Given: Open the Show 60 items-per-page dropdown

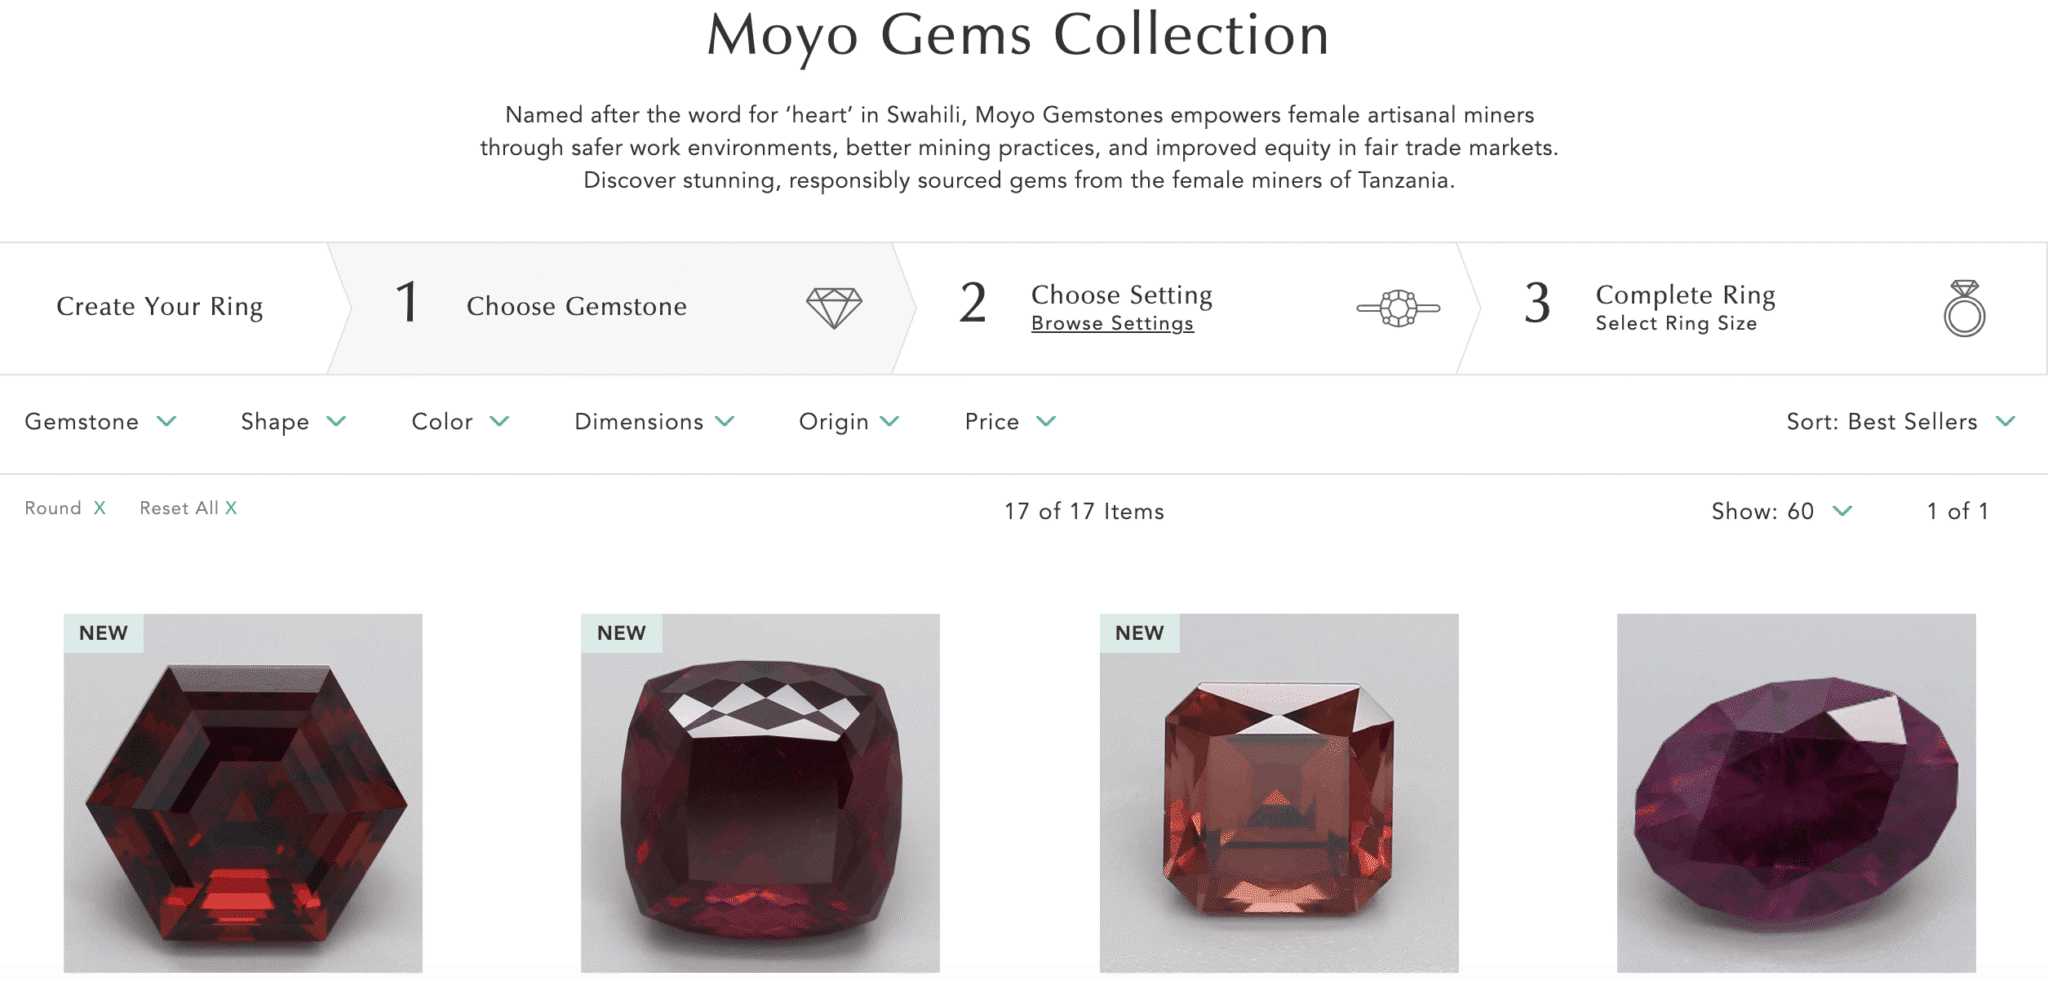Looking at the screenshot, I should (x=1781, y=511).
